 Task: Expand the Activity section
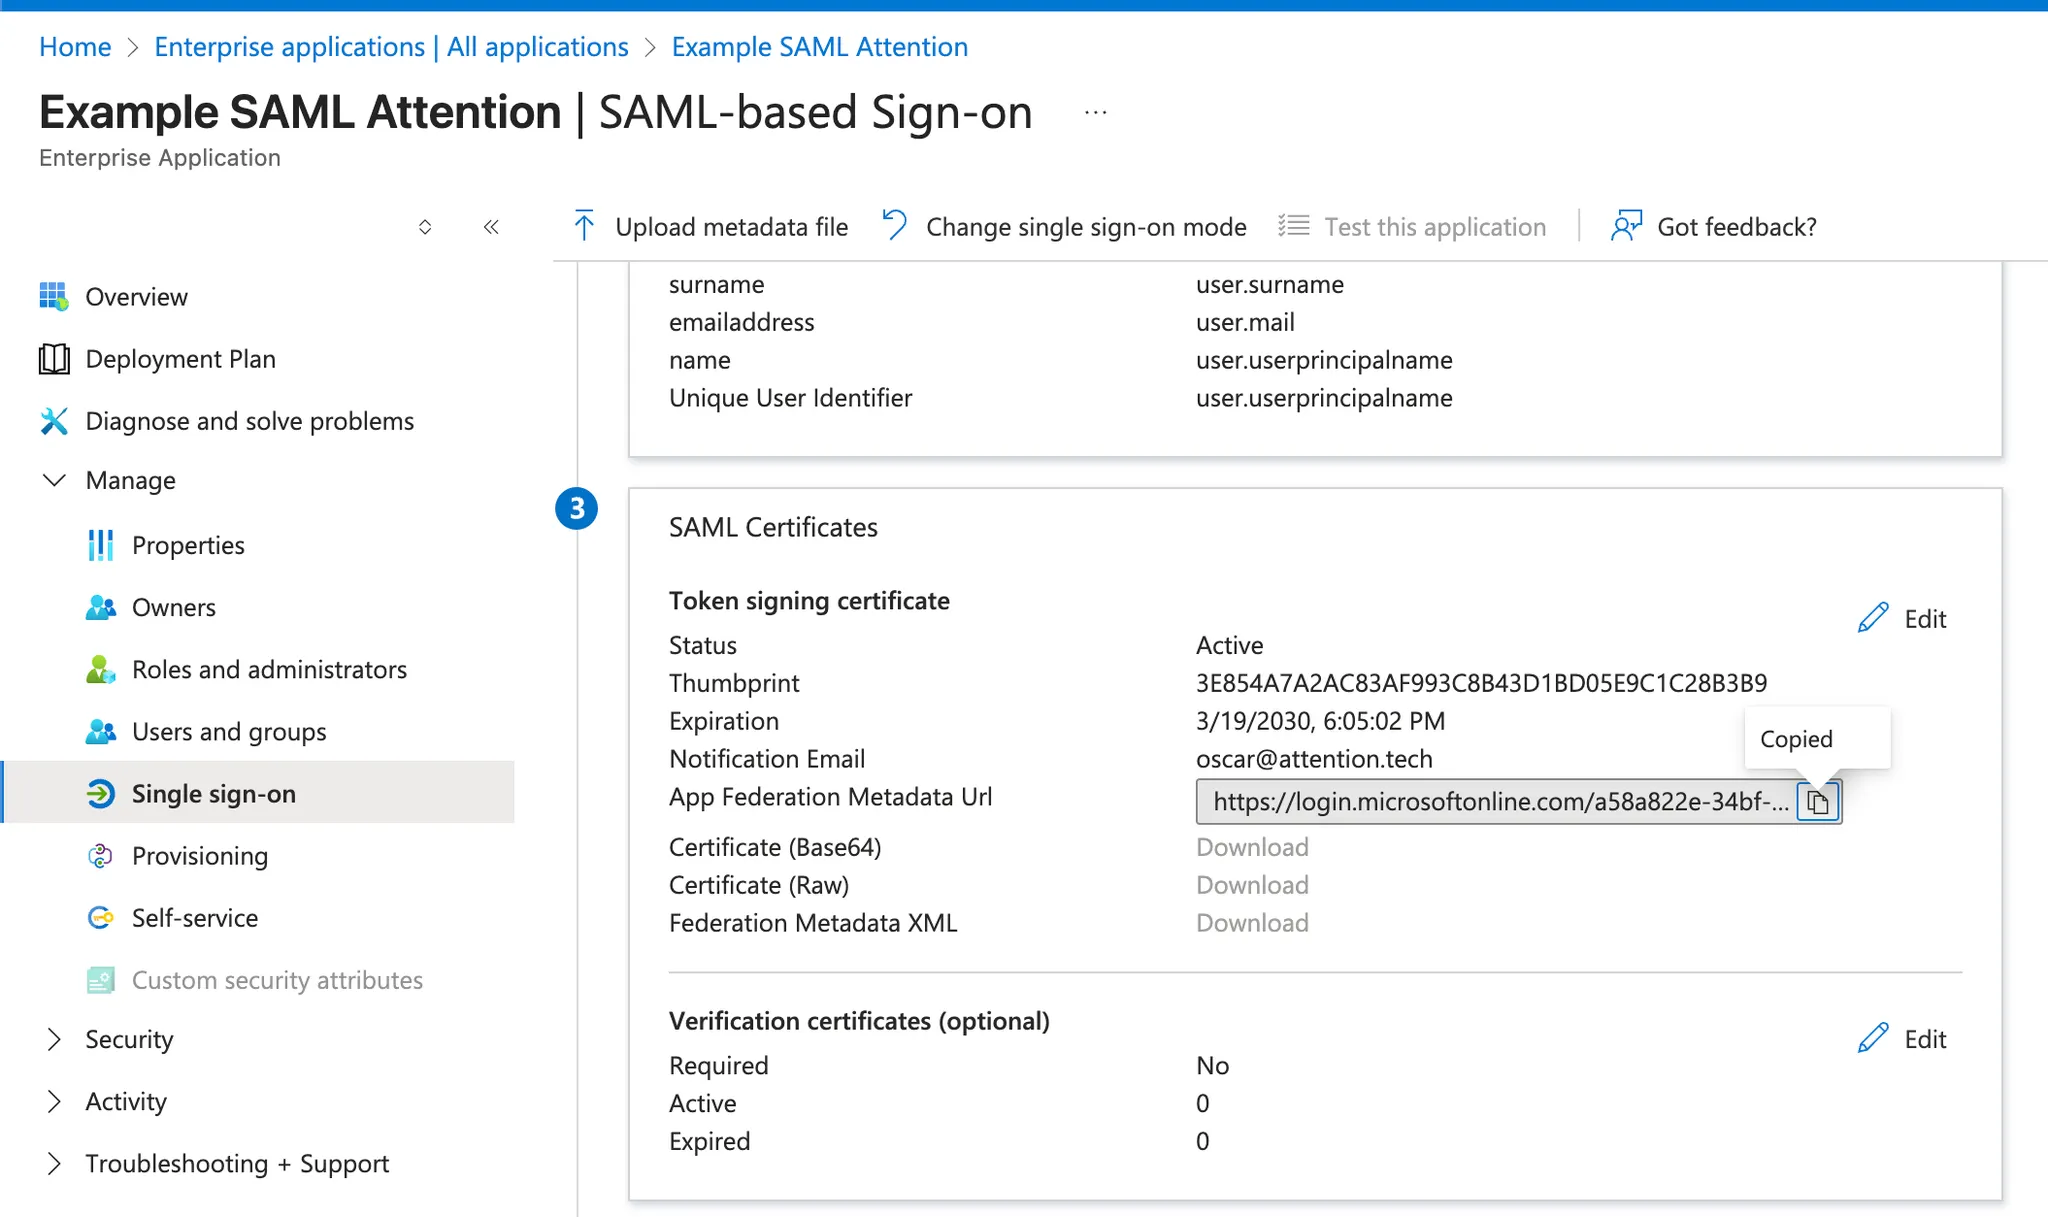point(54,1102)
